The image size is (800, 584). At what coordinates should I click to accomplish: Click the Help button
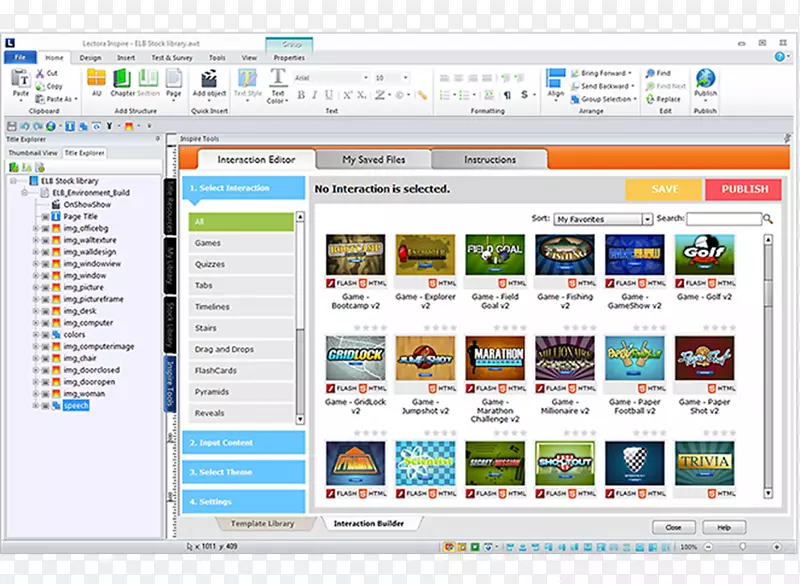(724, 527)
